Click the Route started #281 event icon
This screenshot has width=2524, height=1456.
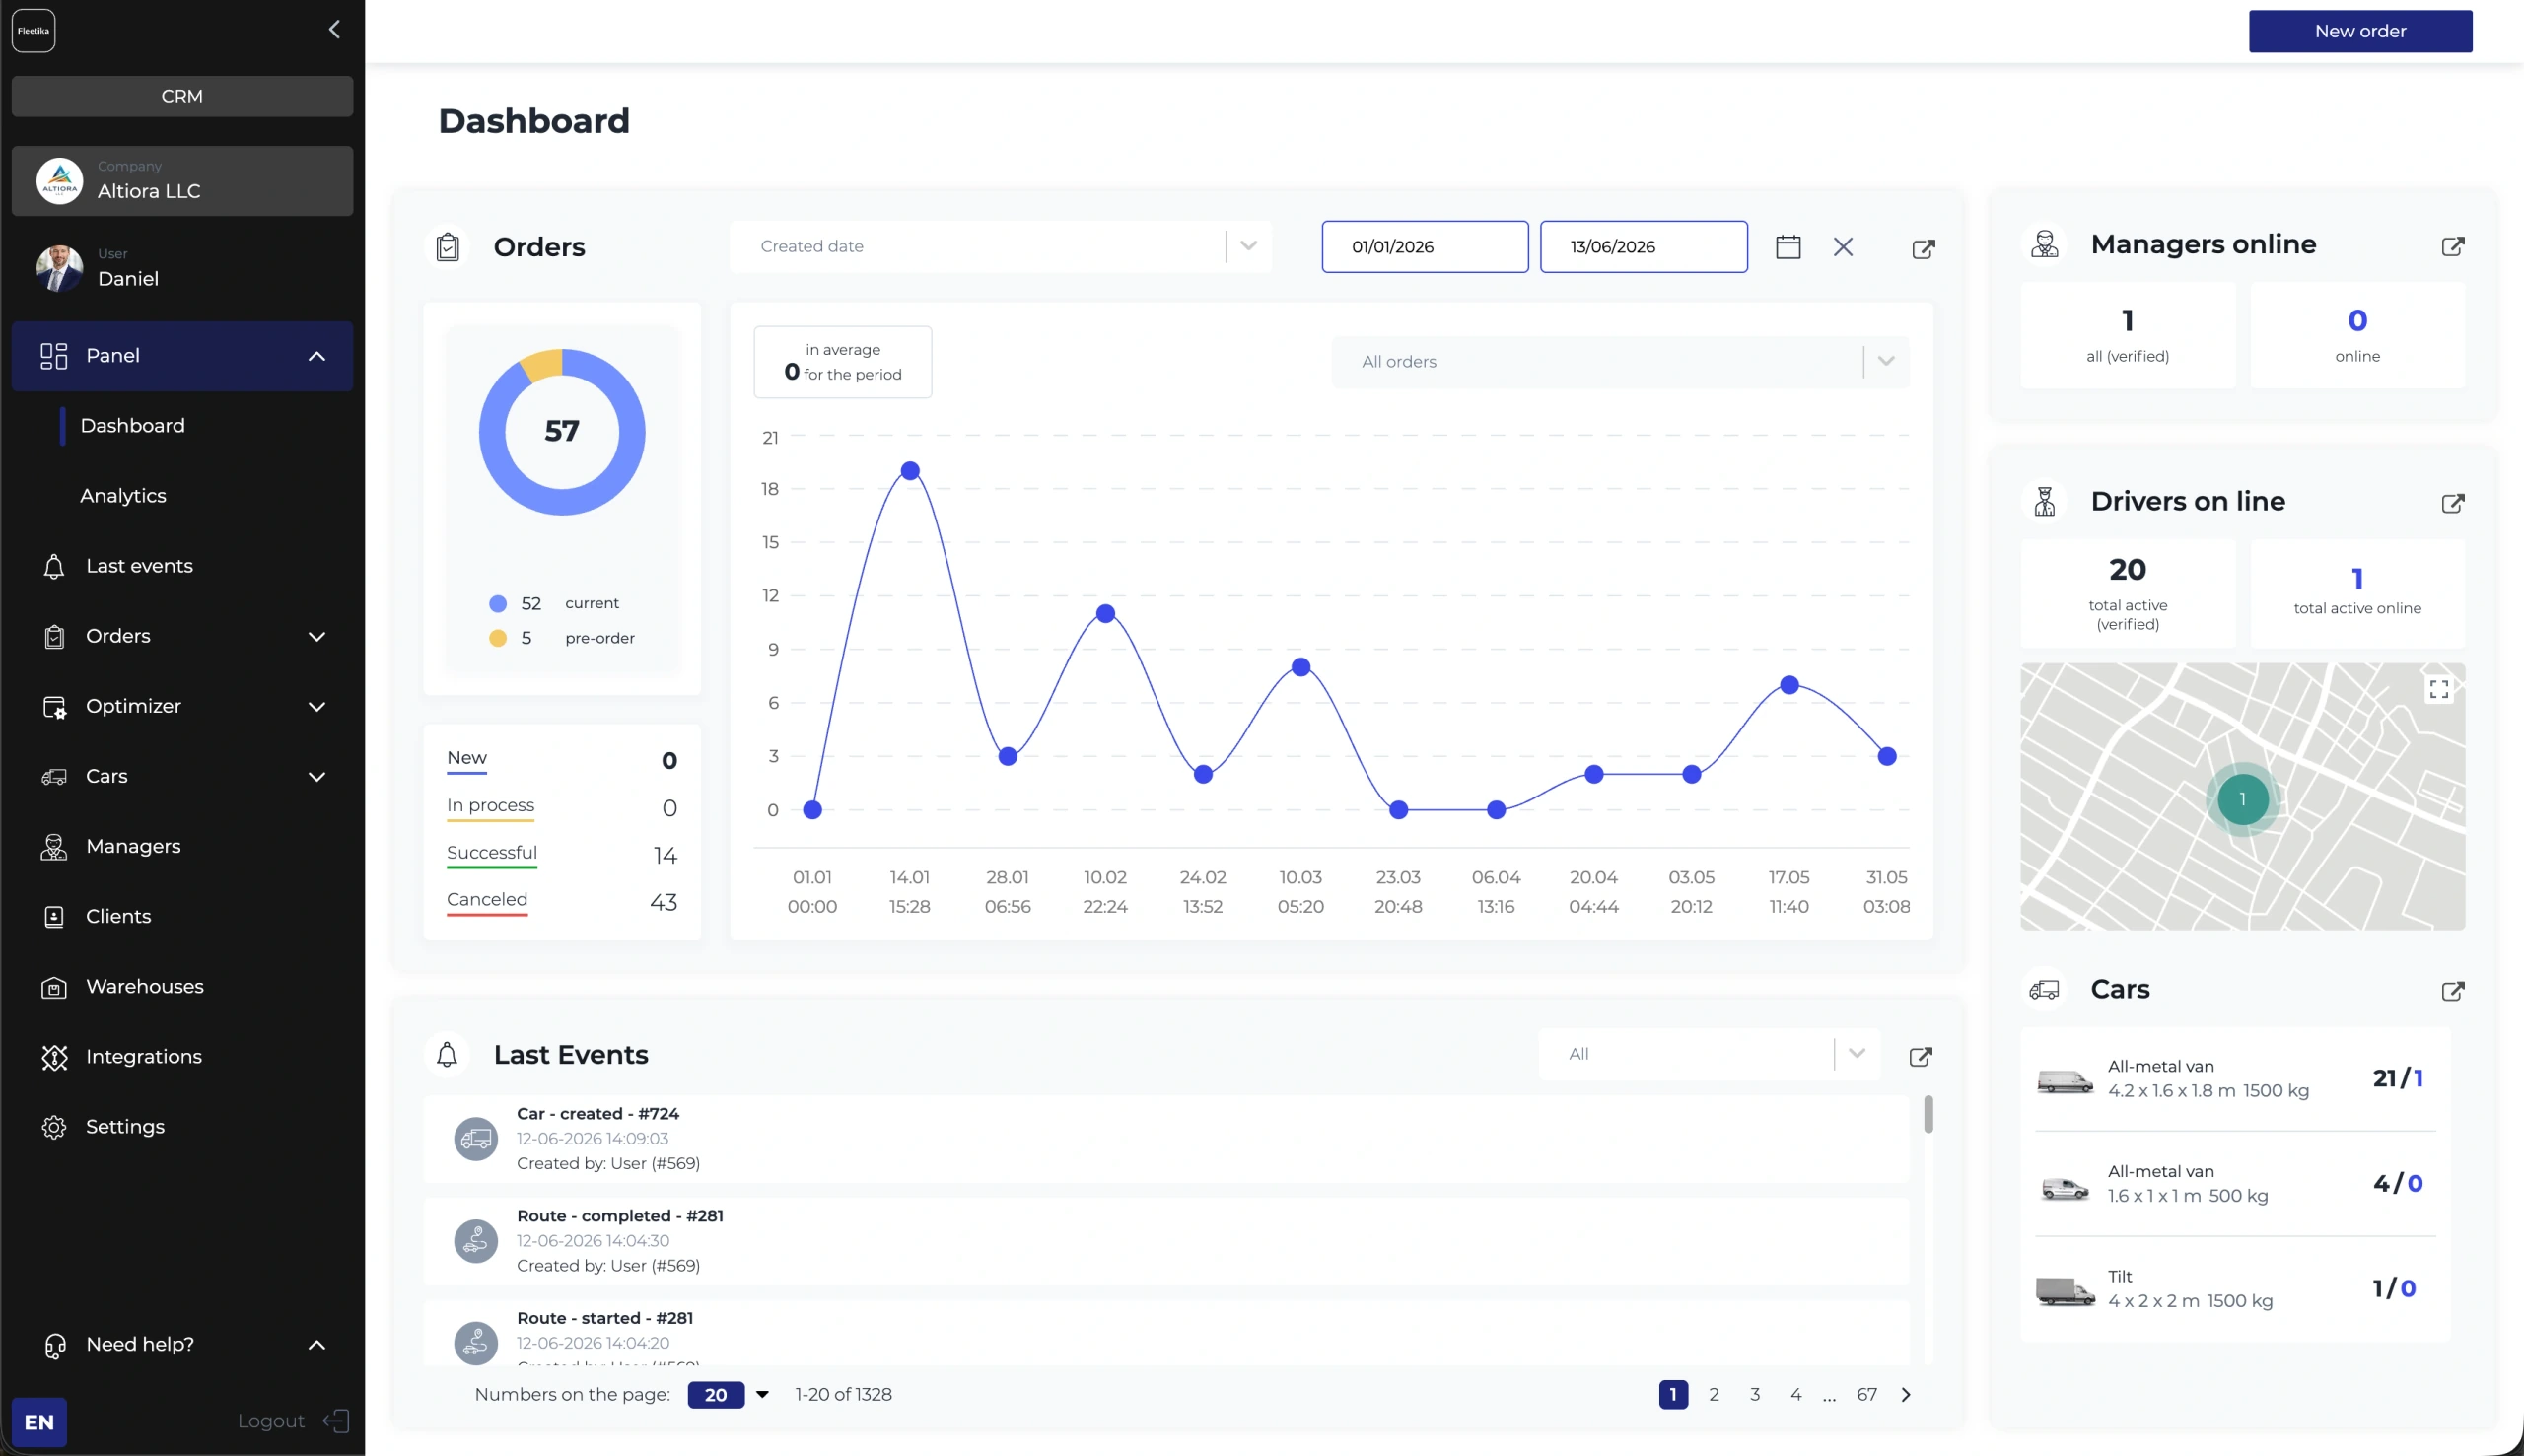(476, 1343)
